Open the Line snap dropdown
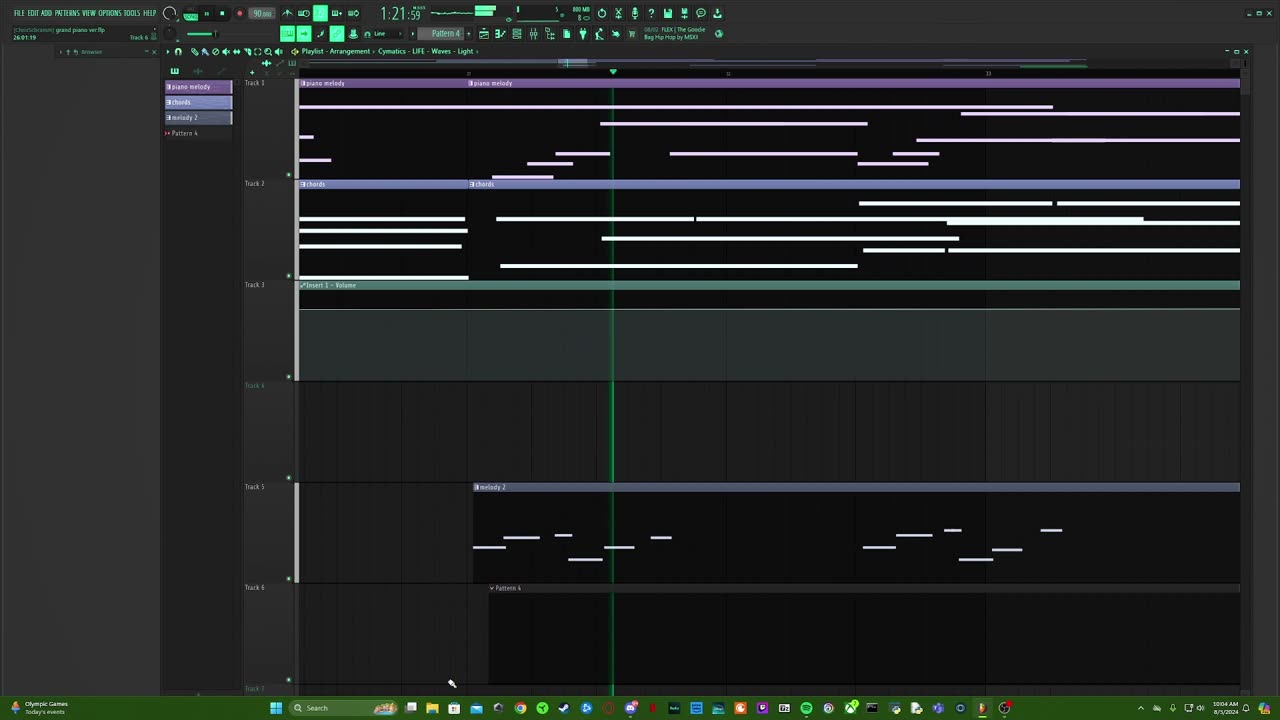Image resolution: width=1280 pixels, height=720 pixels. (383, 33)
